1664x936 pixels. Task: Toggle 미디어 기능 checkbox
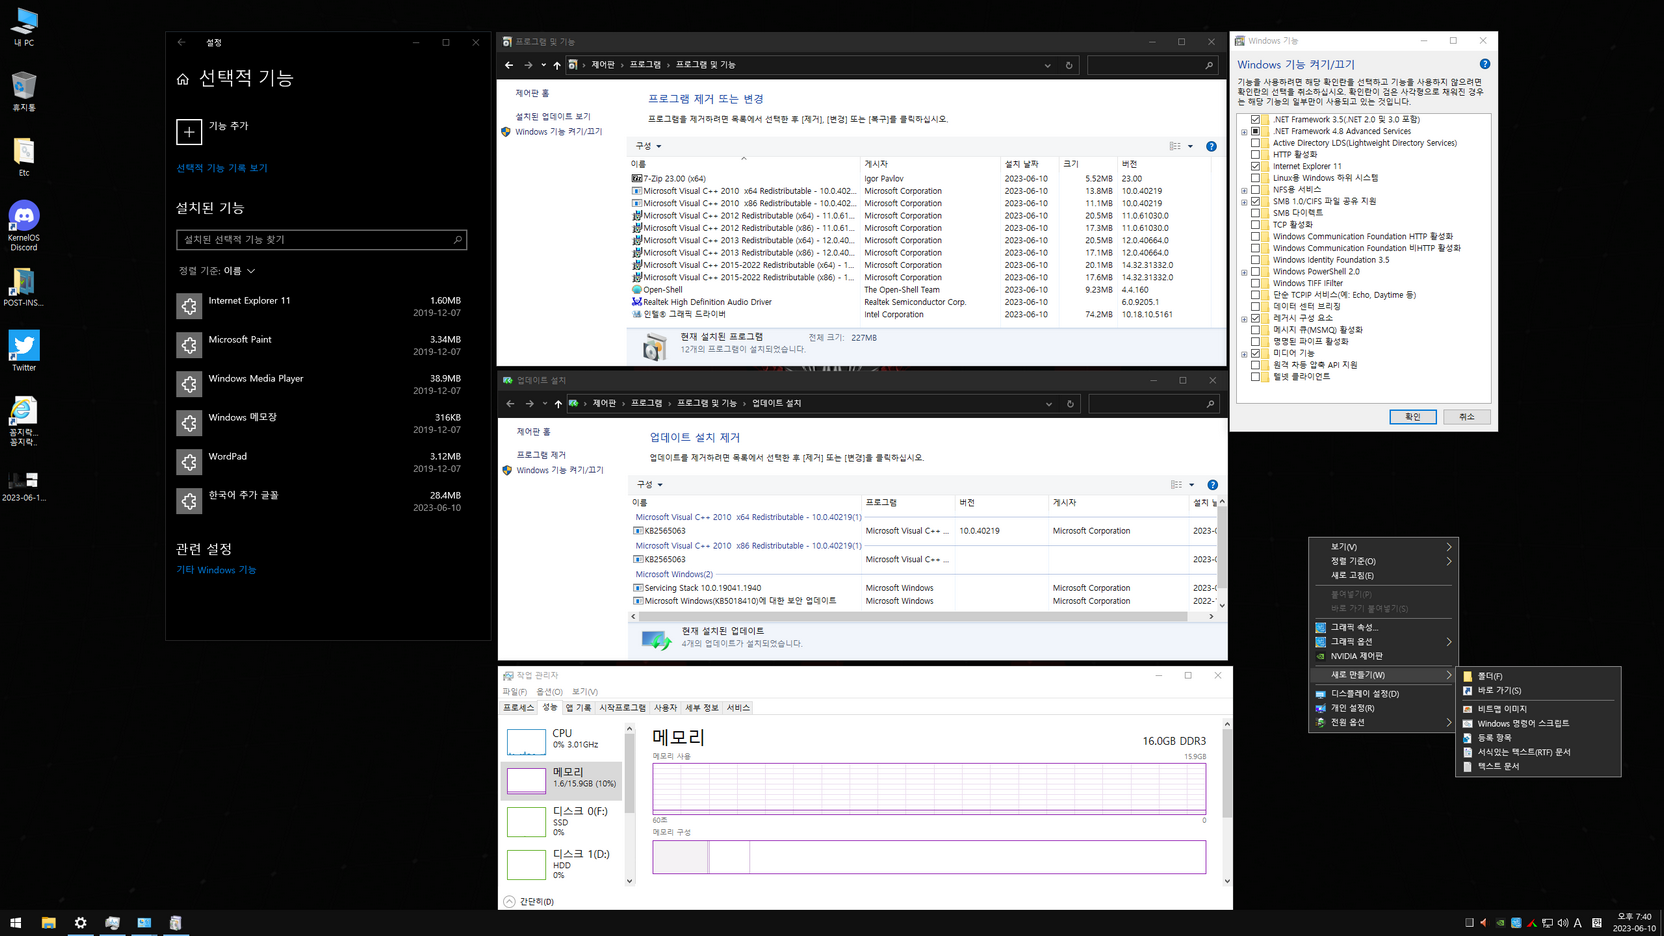click(x=1256, y=353)
